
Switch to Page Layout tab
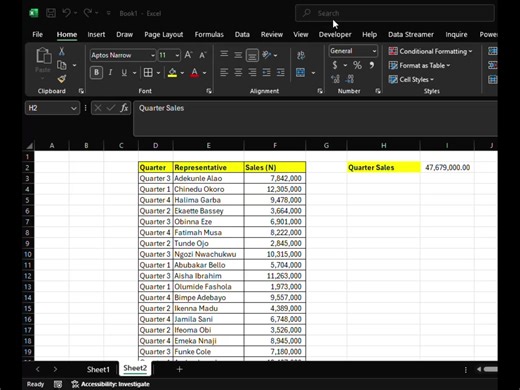tap(164, 34)
